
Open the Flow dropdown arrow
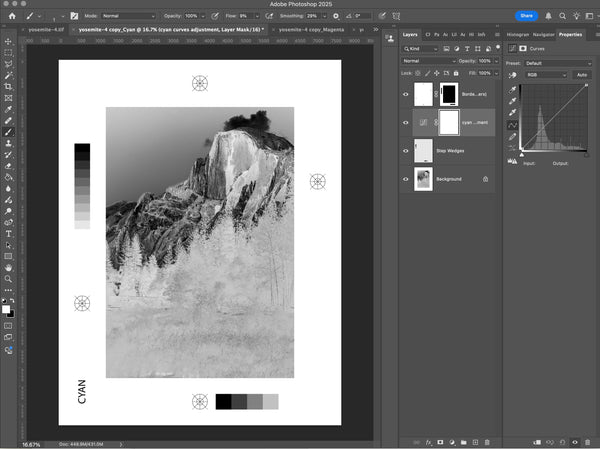[257, 16]
